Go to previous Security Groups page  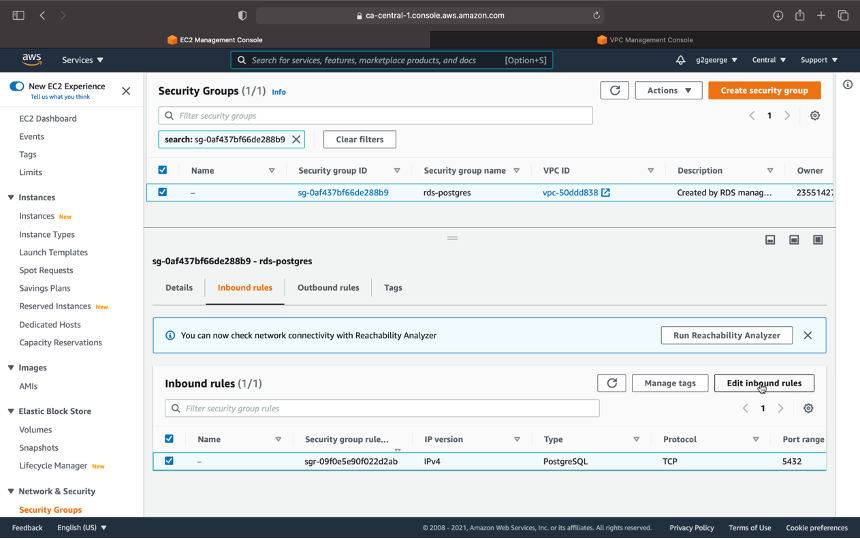(x=752, y=116)
